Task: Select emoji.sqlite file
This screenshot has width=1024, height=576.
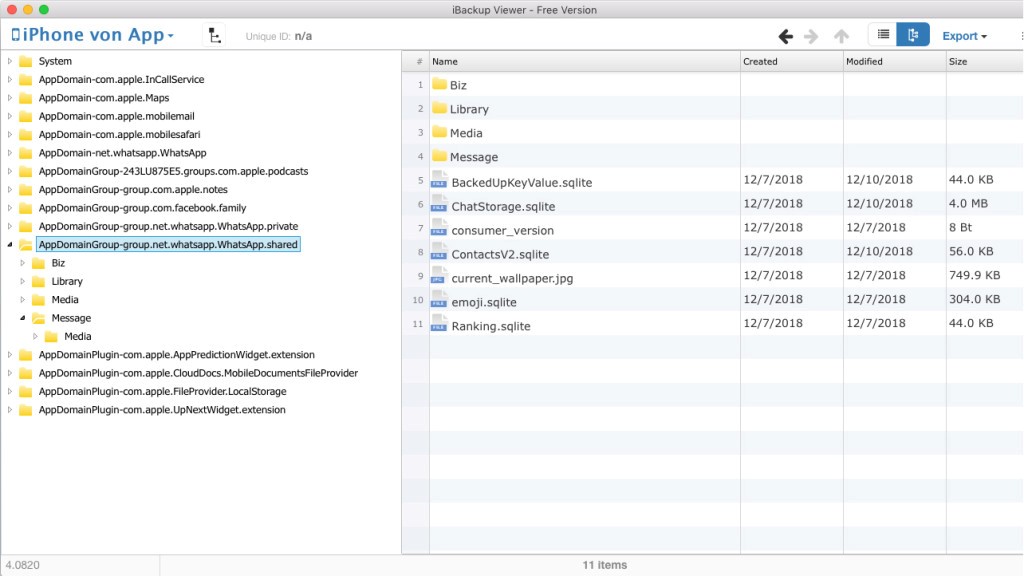Action: click(483, 302)
